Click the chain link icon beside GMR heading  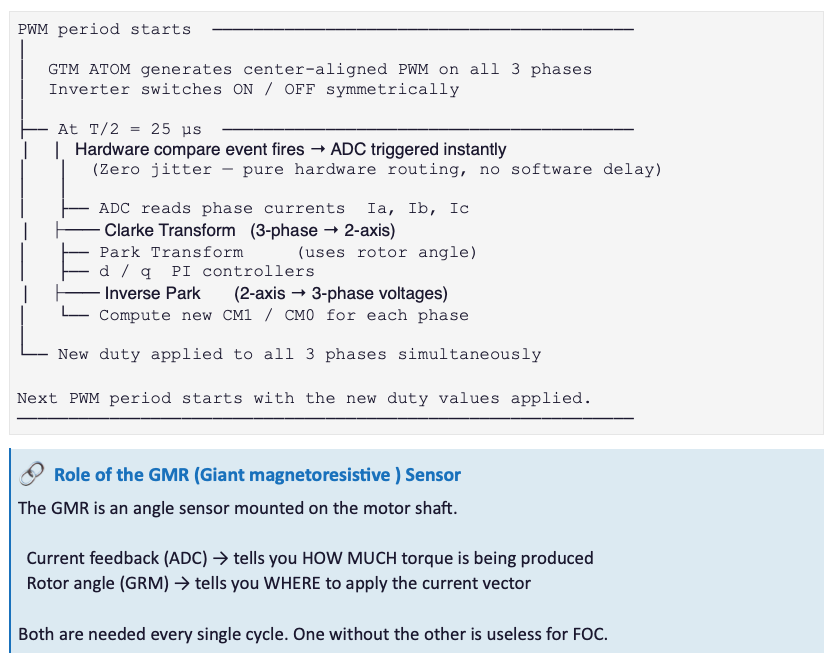pyautogui.click(x=32, y=474)
